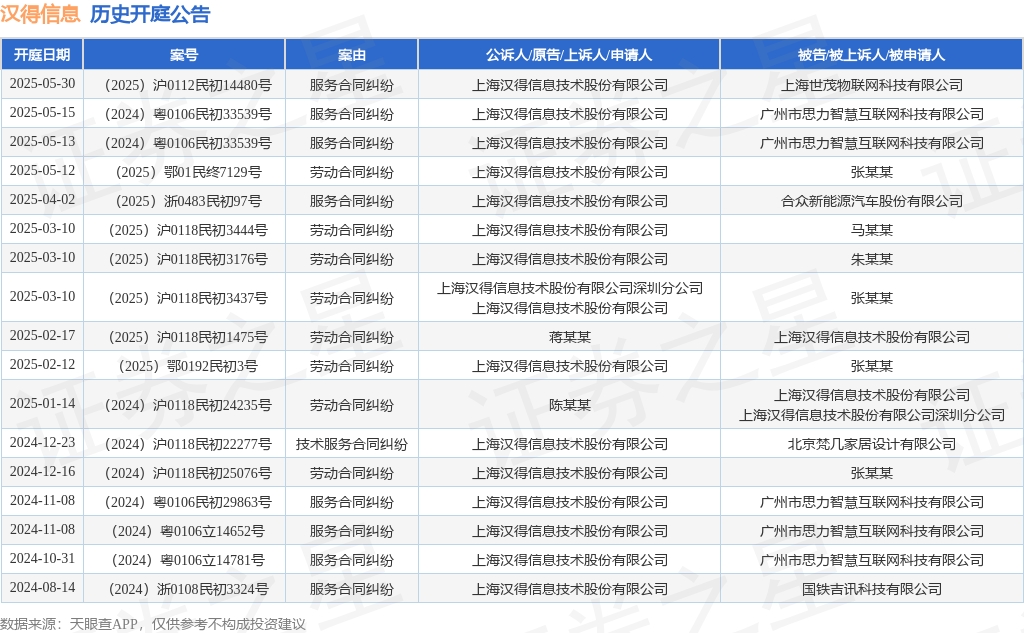Click case number (2024)粤0106立14781号
Screen dimensions: 1024x633
point(187,560)
